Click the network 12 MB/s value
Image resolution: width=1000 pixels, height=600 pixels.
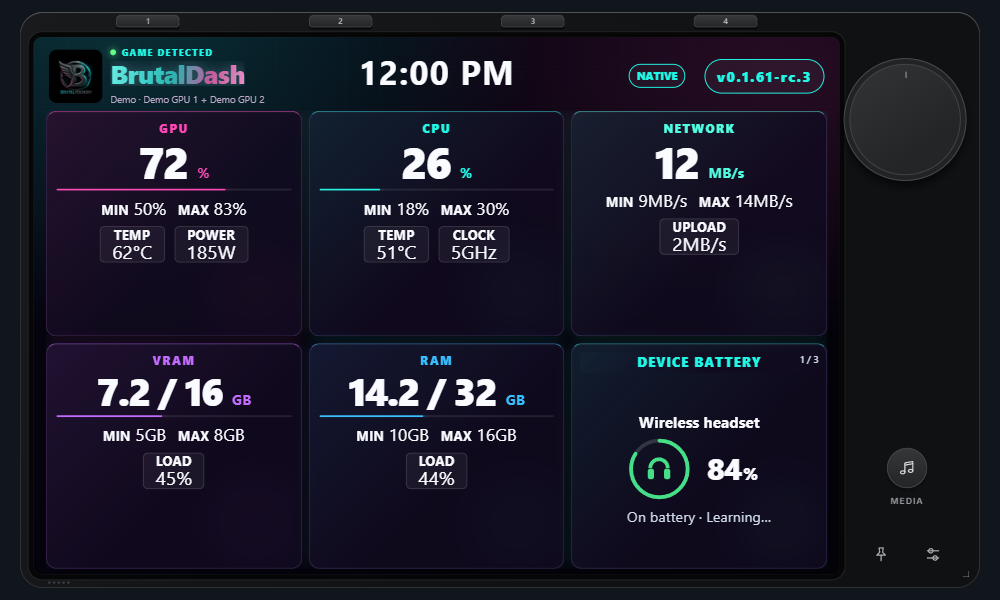pos(700,165)
